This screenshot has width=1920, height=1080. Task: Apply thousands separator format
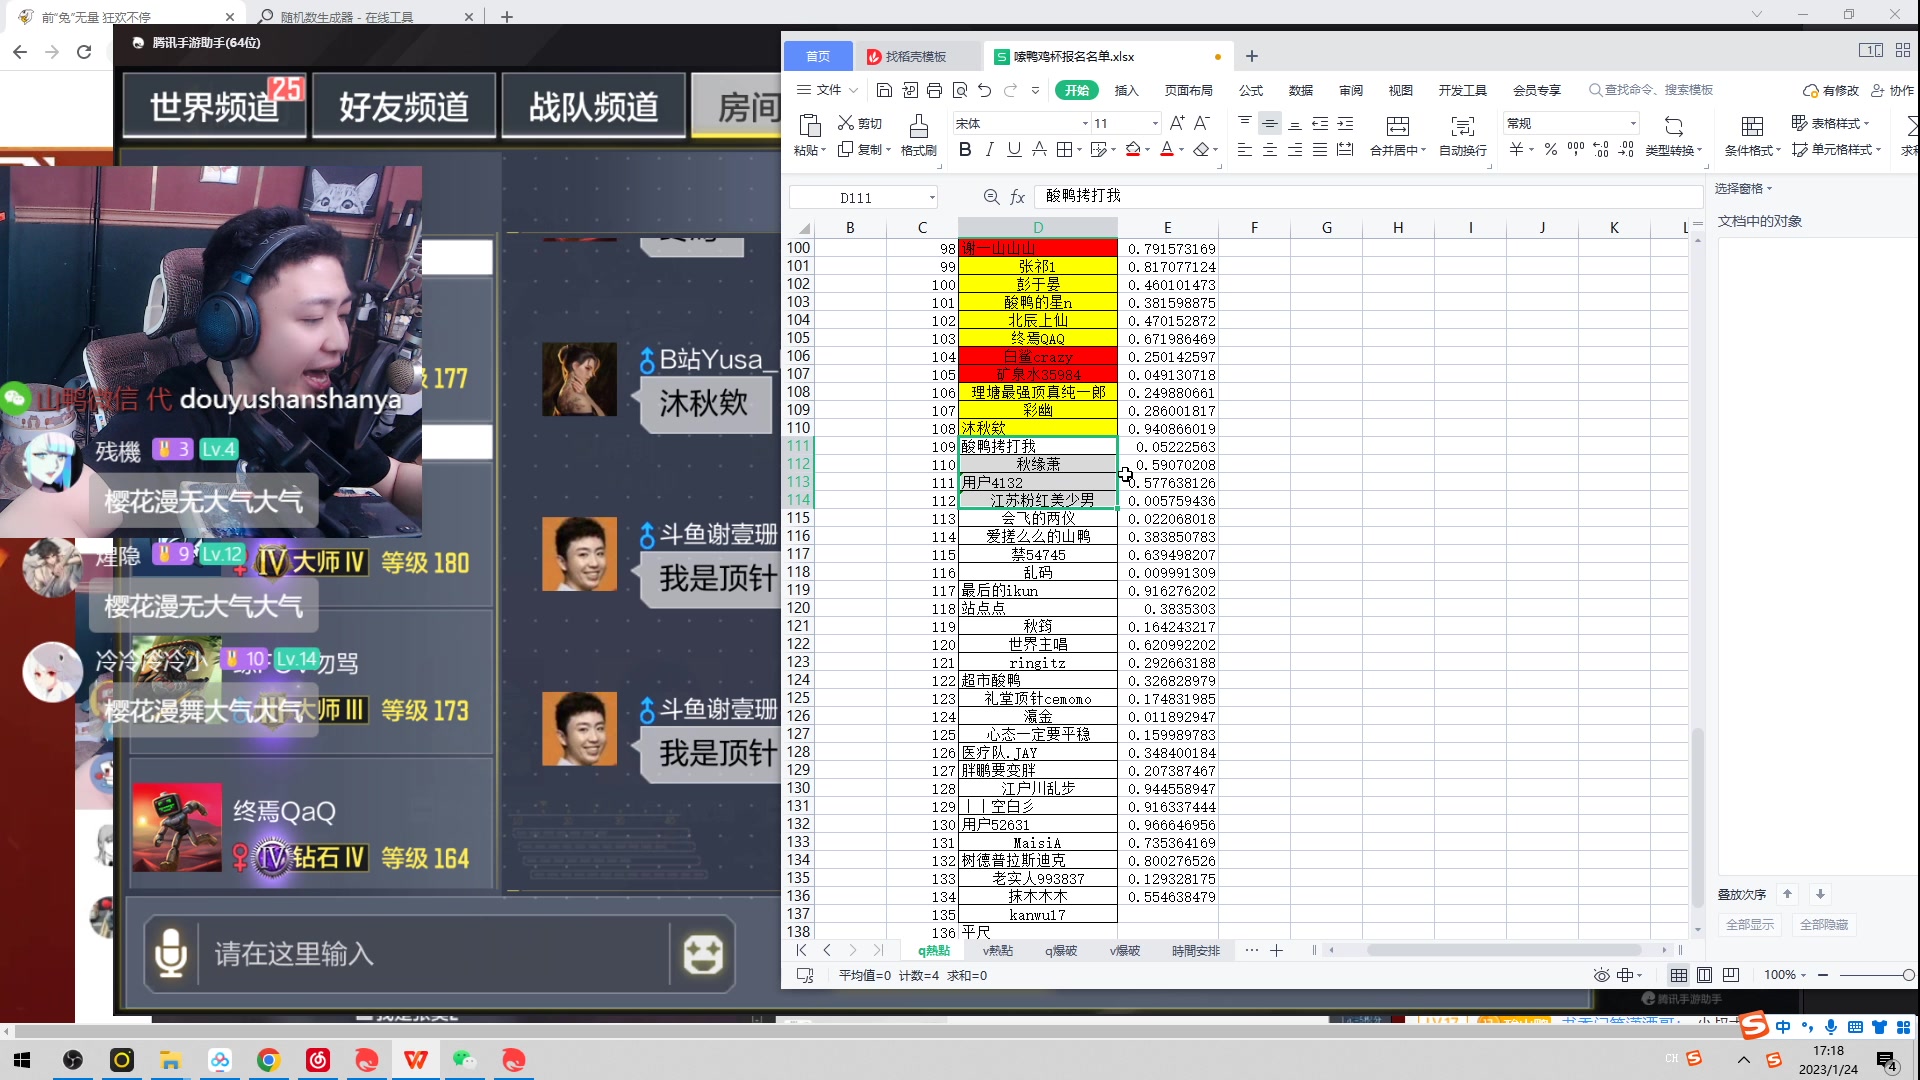1576,149
